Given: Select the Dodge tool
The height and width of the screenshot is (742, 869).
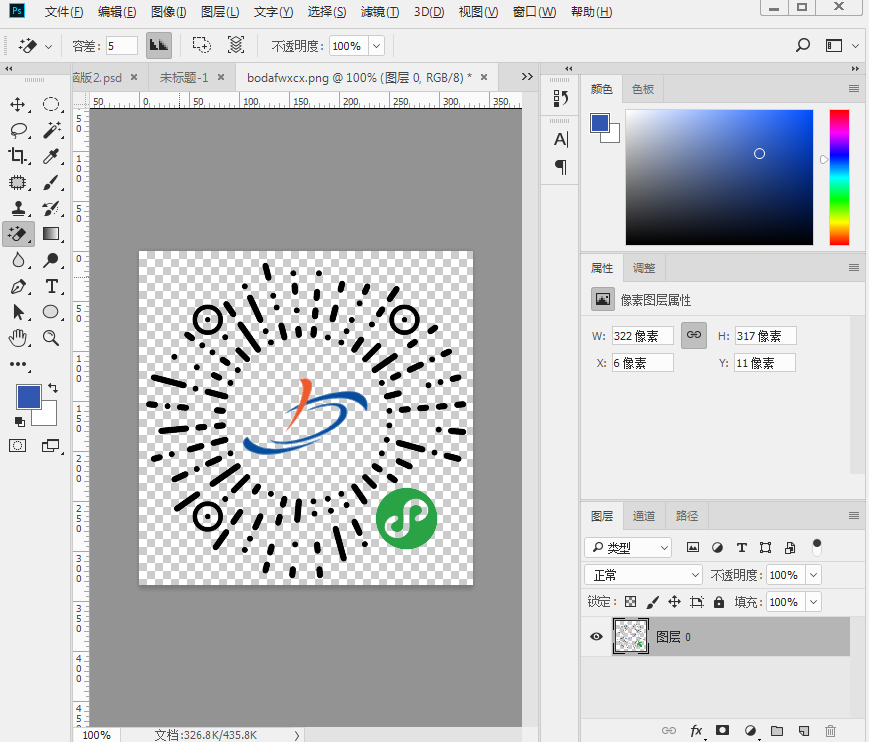Looking at the screenshot, I should [x=51, y=260].
